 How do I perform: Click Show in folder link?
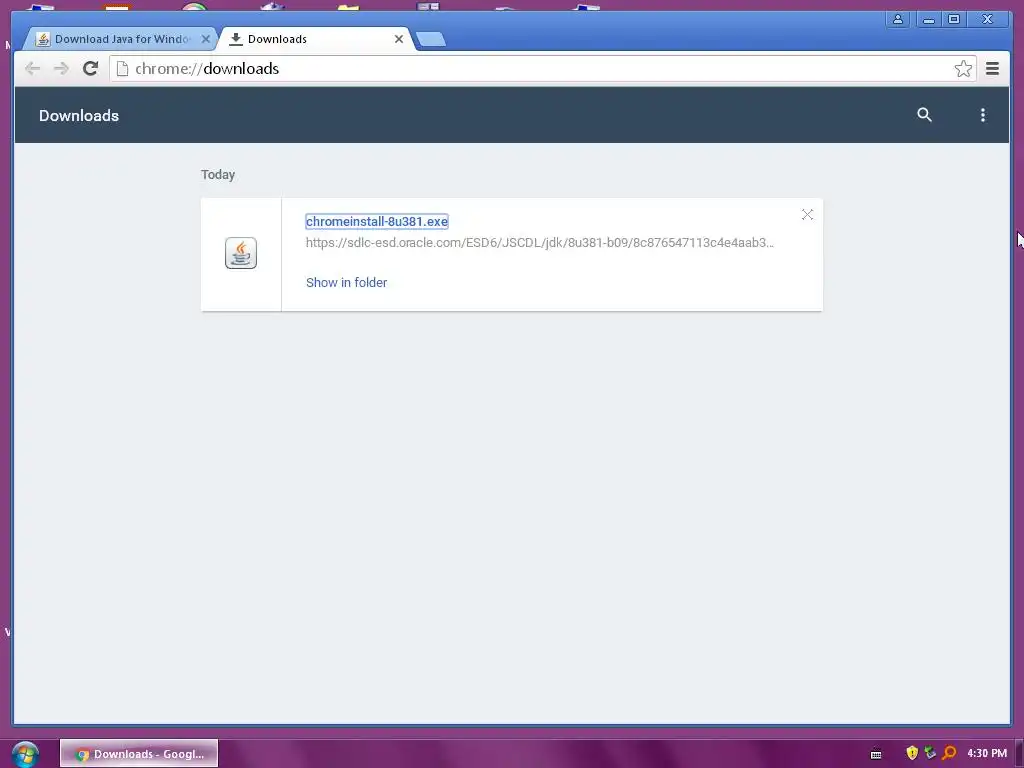(x=346, y=282)
